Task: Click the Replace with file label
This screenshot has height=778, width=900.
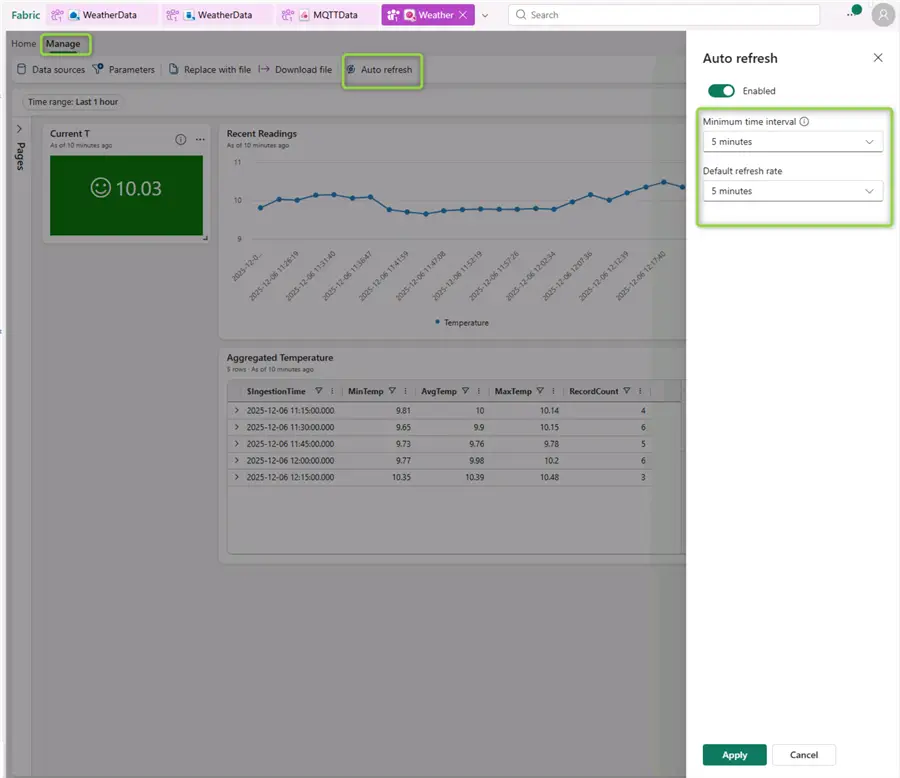Action: coord(218,69)
